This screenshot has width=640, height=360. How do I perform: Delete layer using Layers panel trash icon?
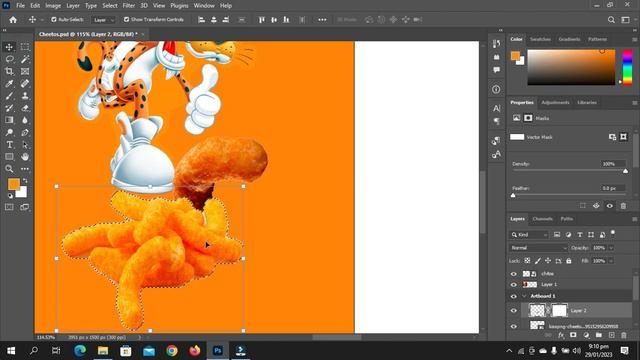624,335
